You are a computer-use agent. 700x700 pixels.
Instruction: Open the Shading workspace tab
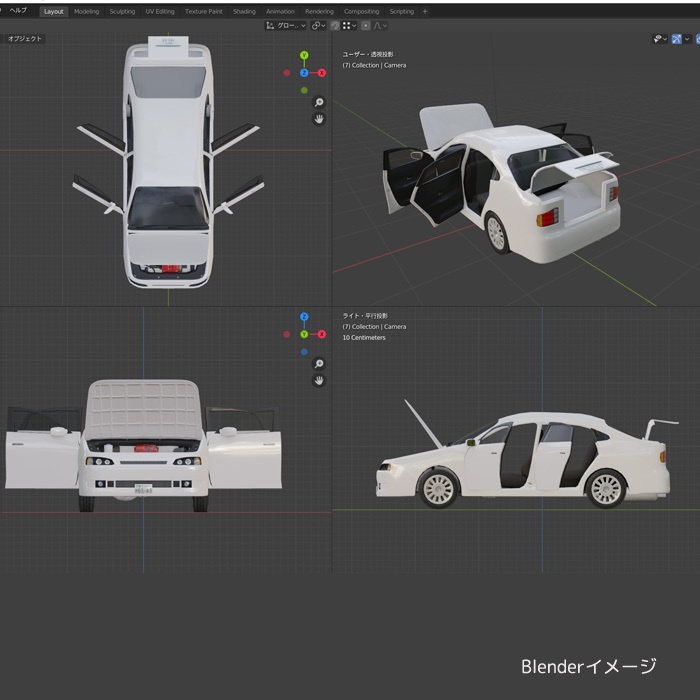(244, 11)
